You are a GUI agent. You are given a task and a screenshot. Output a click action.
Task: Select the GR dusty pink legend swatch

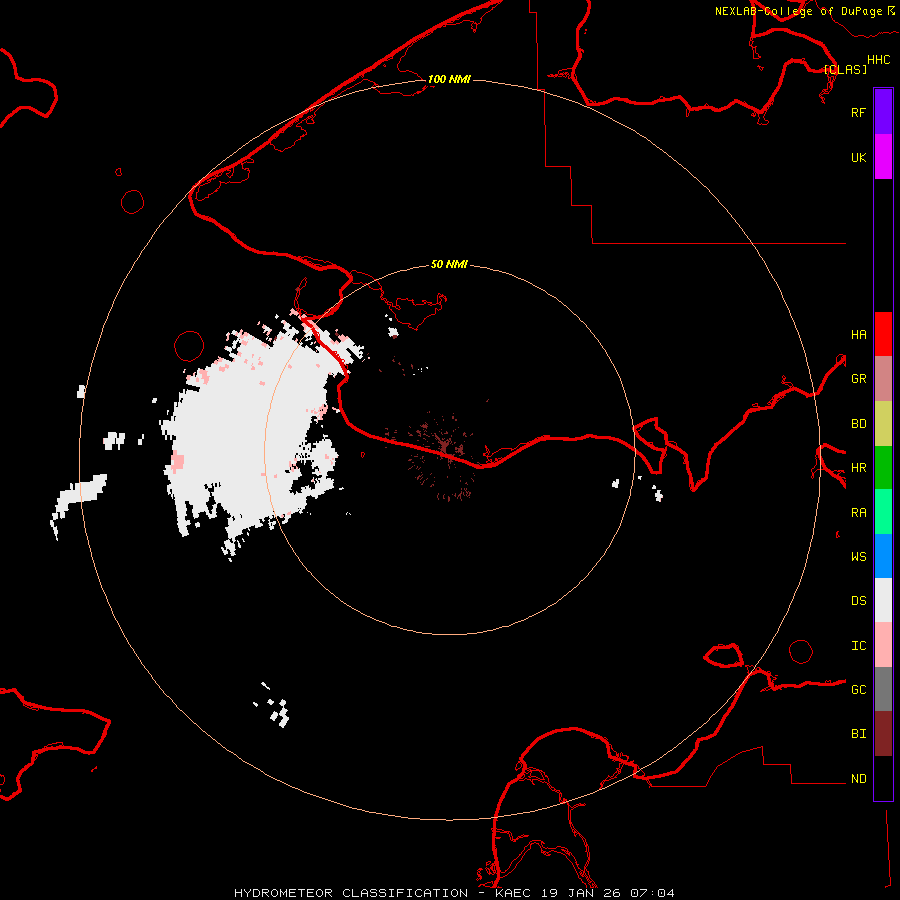[x=883, y=379]
